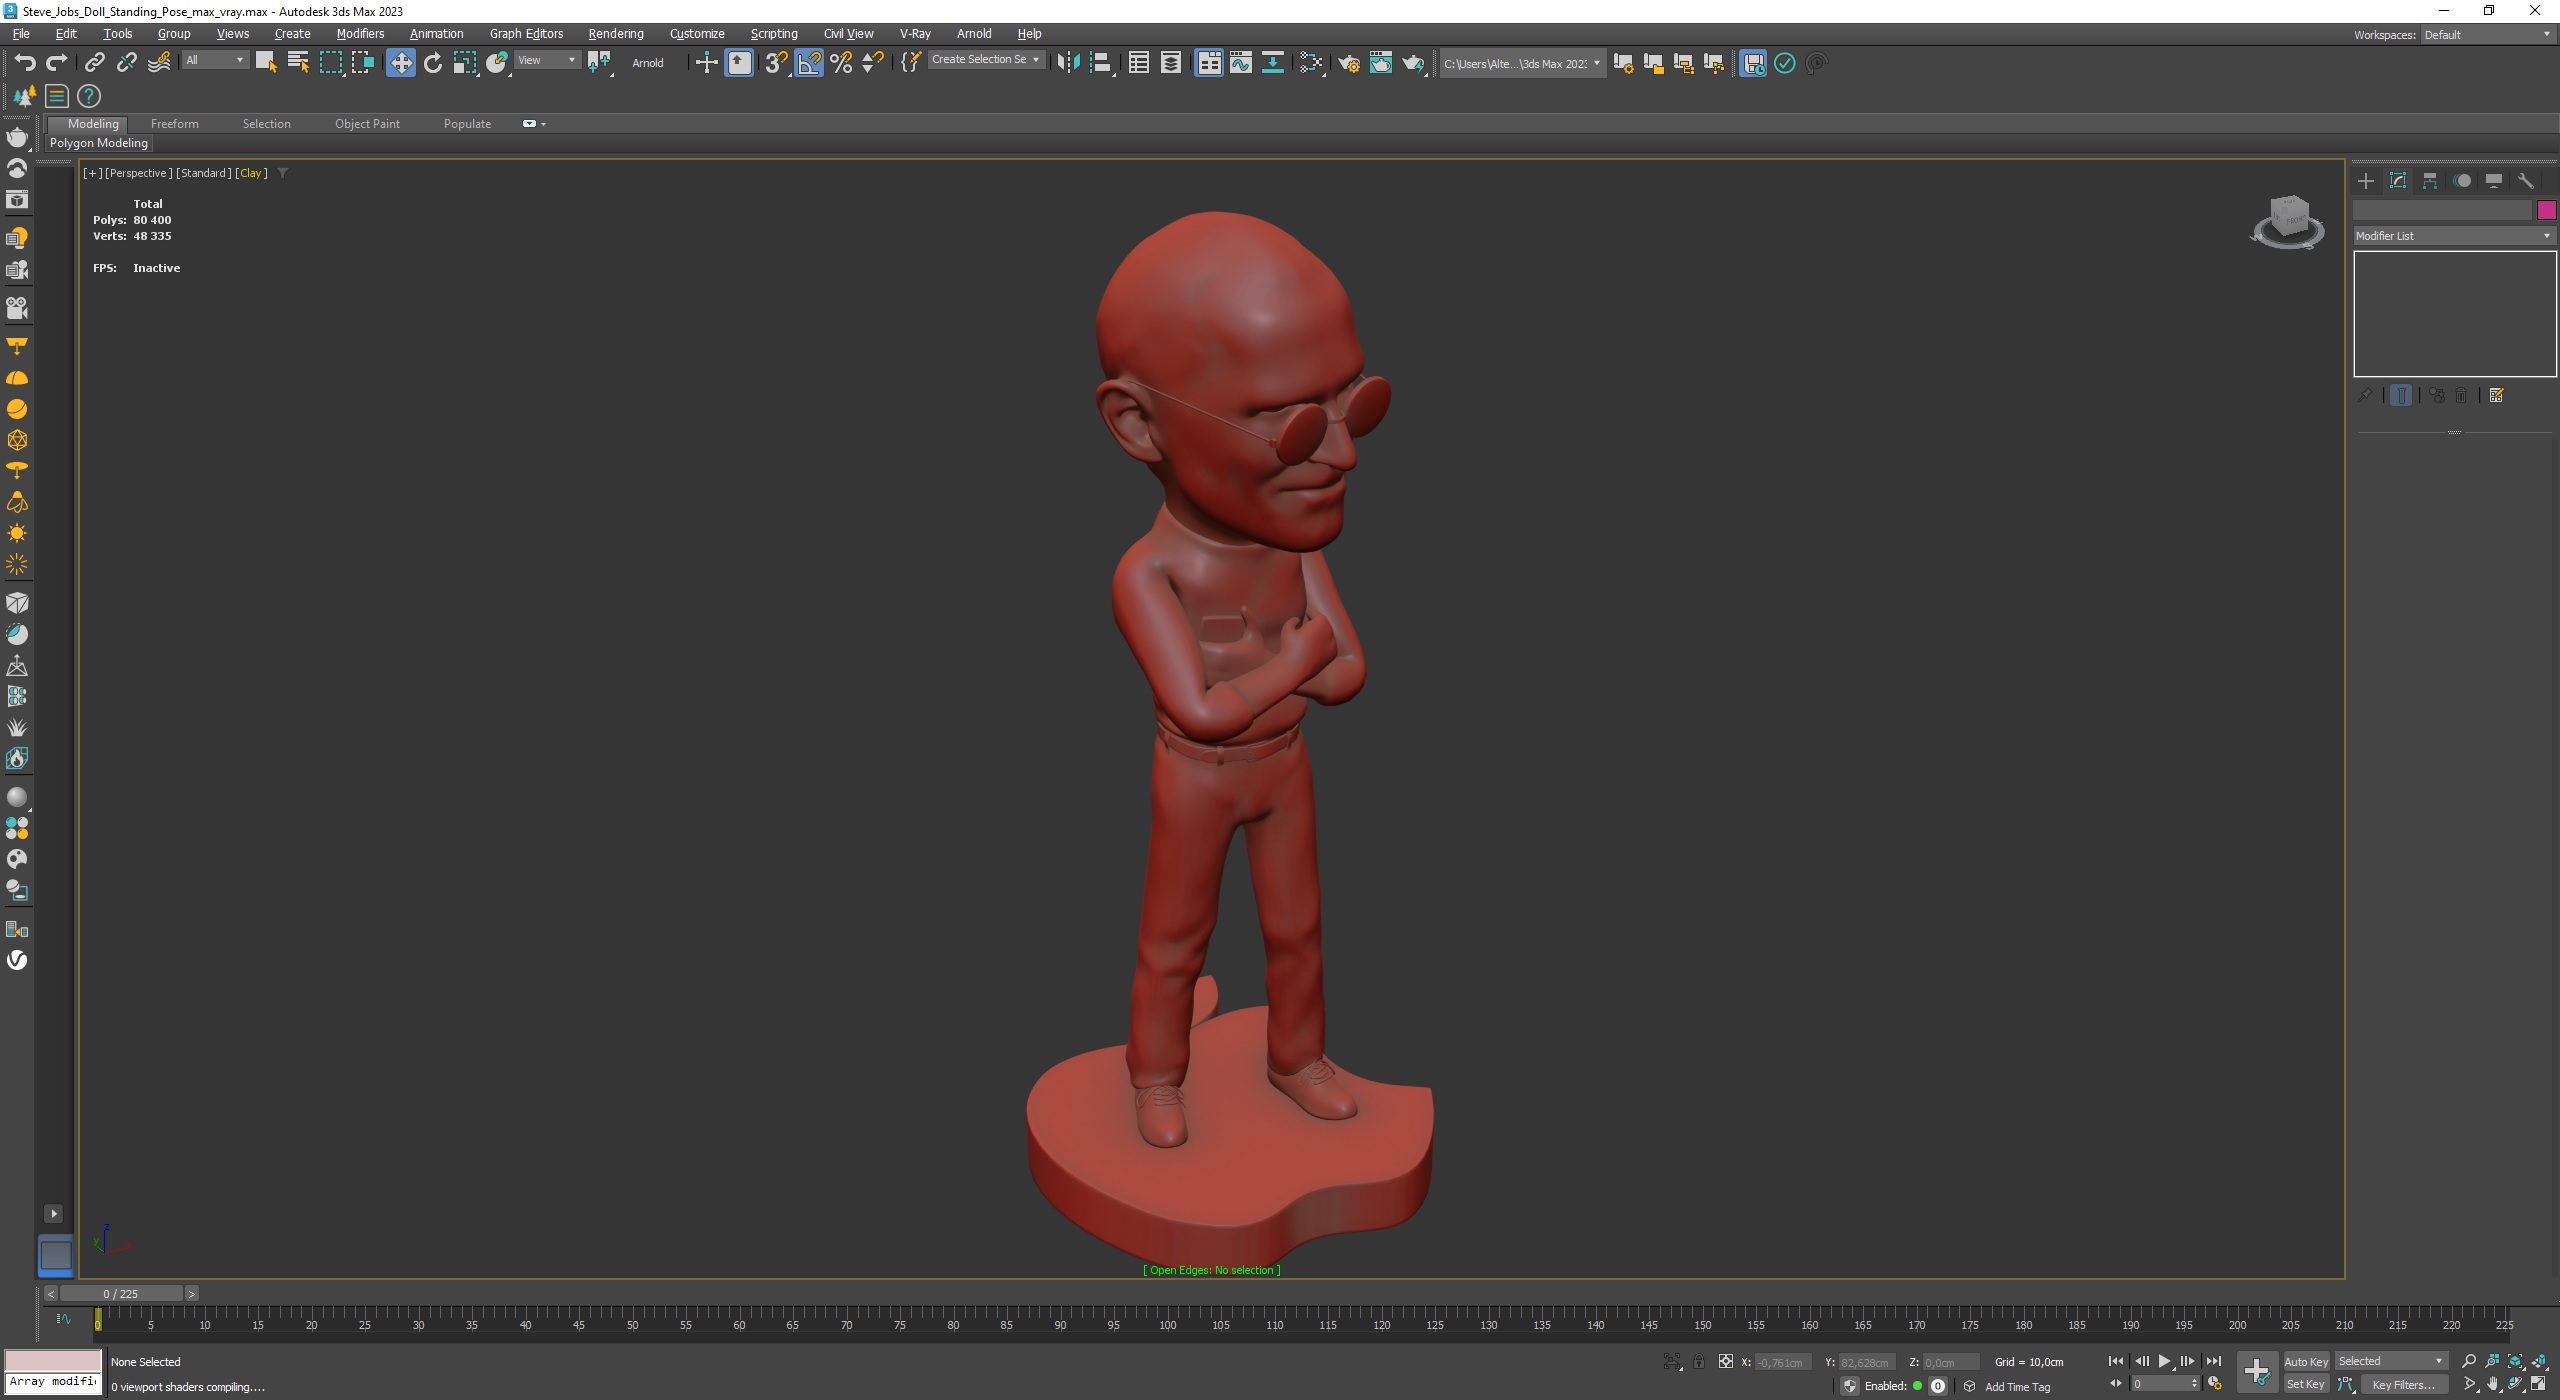The image size is (2560, 1400).
Task: Expand the left toolbar flyout arrow
Action: point(54,1213)
